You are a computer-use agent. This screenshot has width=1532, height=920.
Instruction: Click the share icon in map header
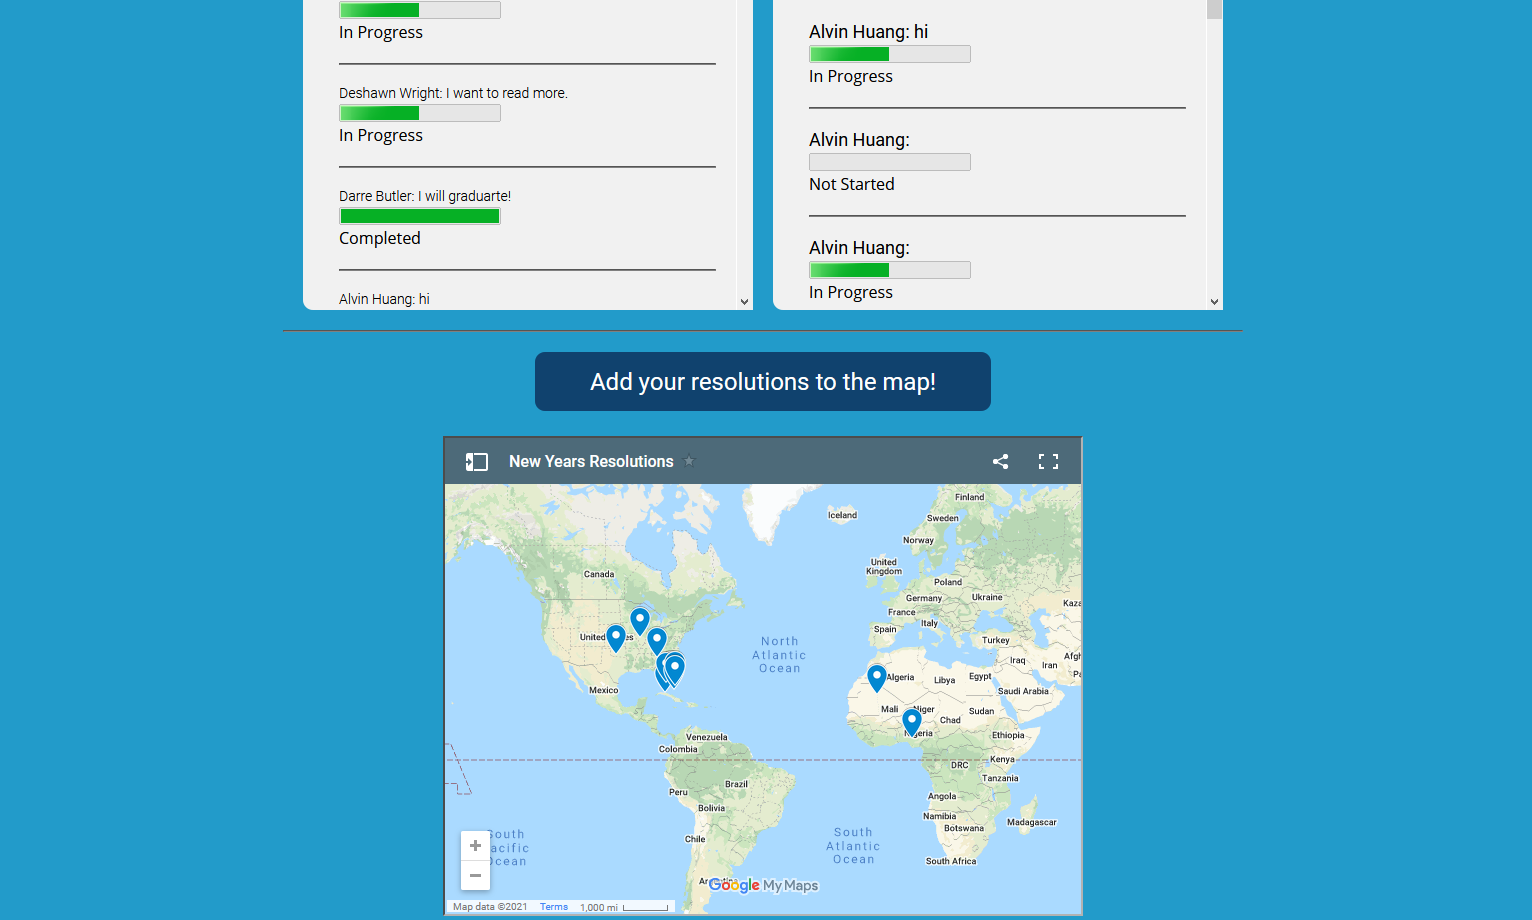pos(1000,461)
